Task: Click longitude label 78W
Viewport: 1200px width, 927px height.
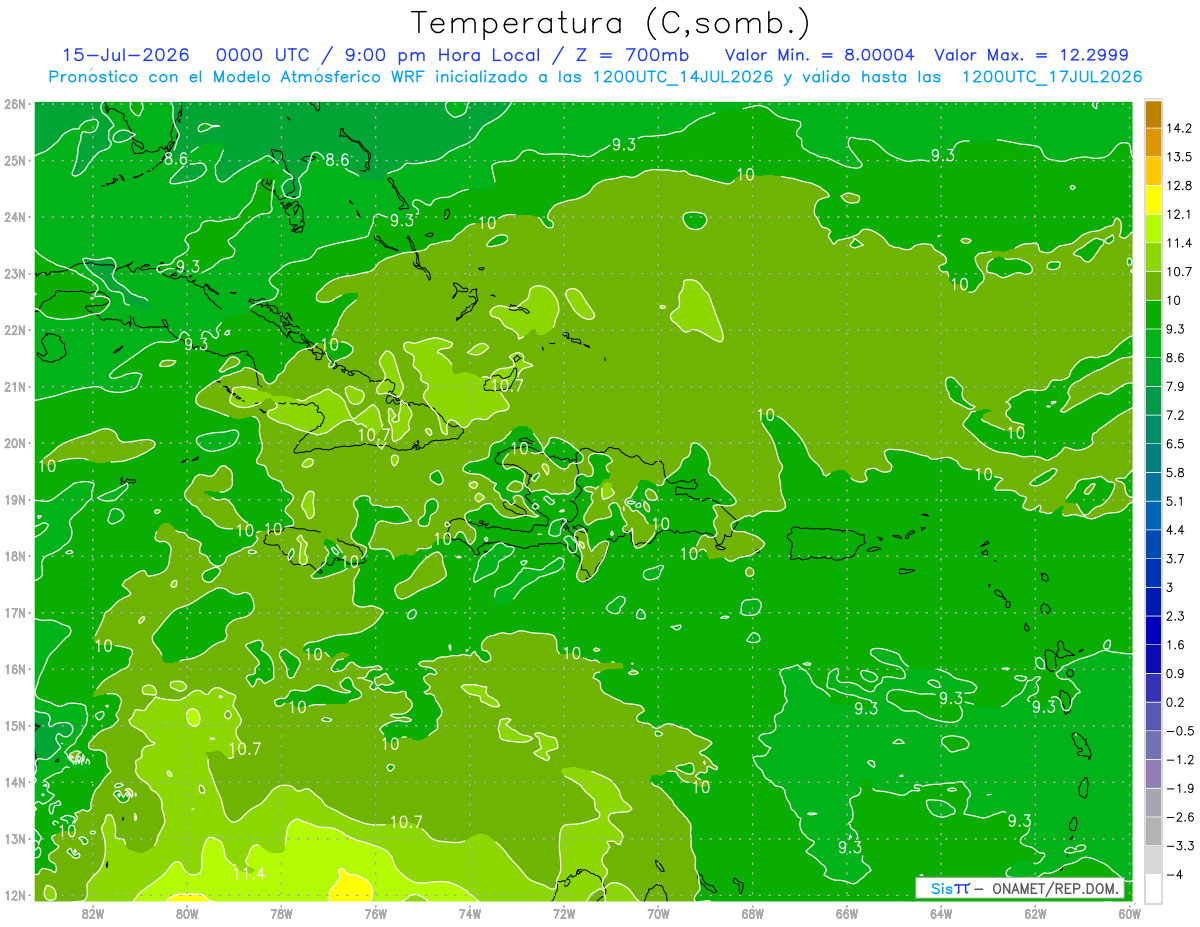Action: point(281,912)
